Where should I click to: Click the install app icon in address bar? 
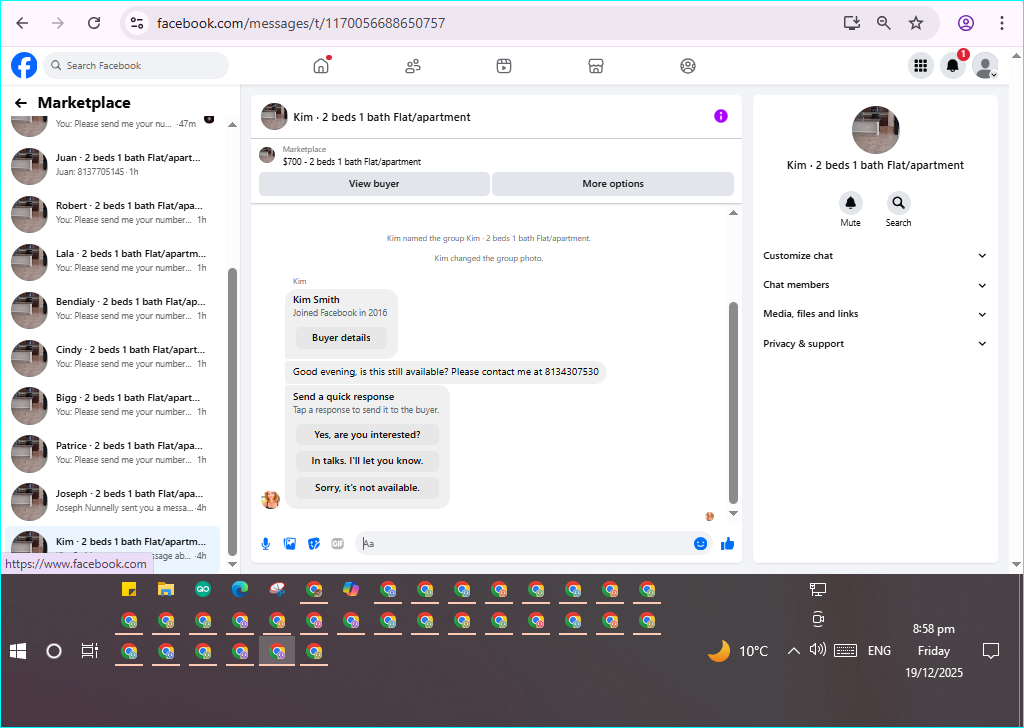[852, 24]
